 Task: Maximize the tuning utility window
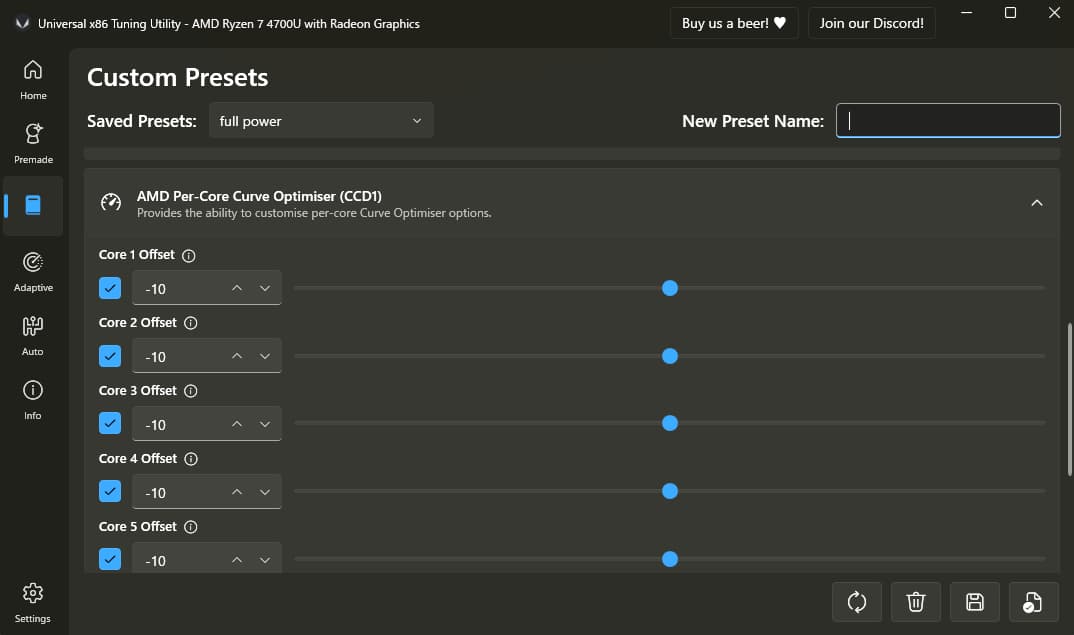point(1010,12)
